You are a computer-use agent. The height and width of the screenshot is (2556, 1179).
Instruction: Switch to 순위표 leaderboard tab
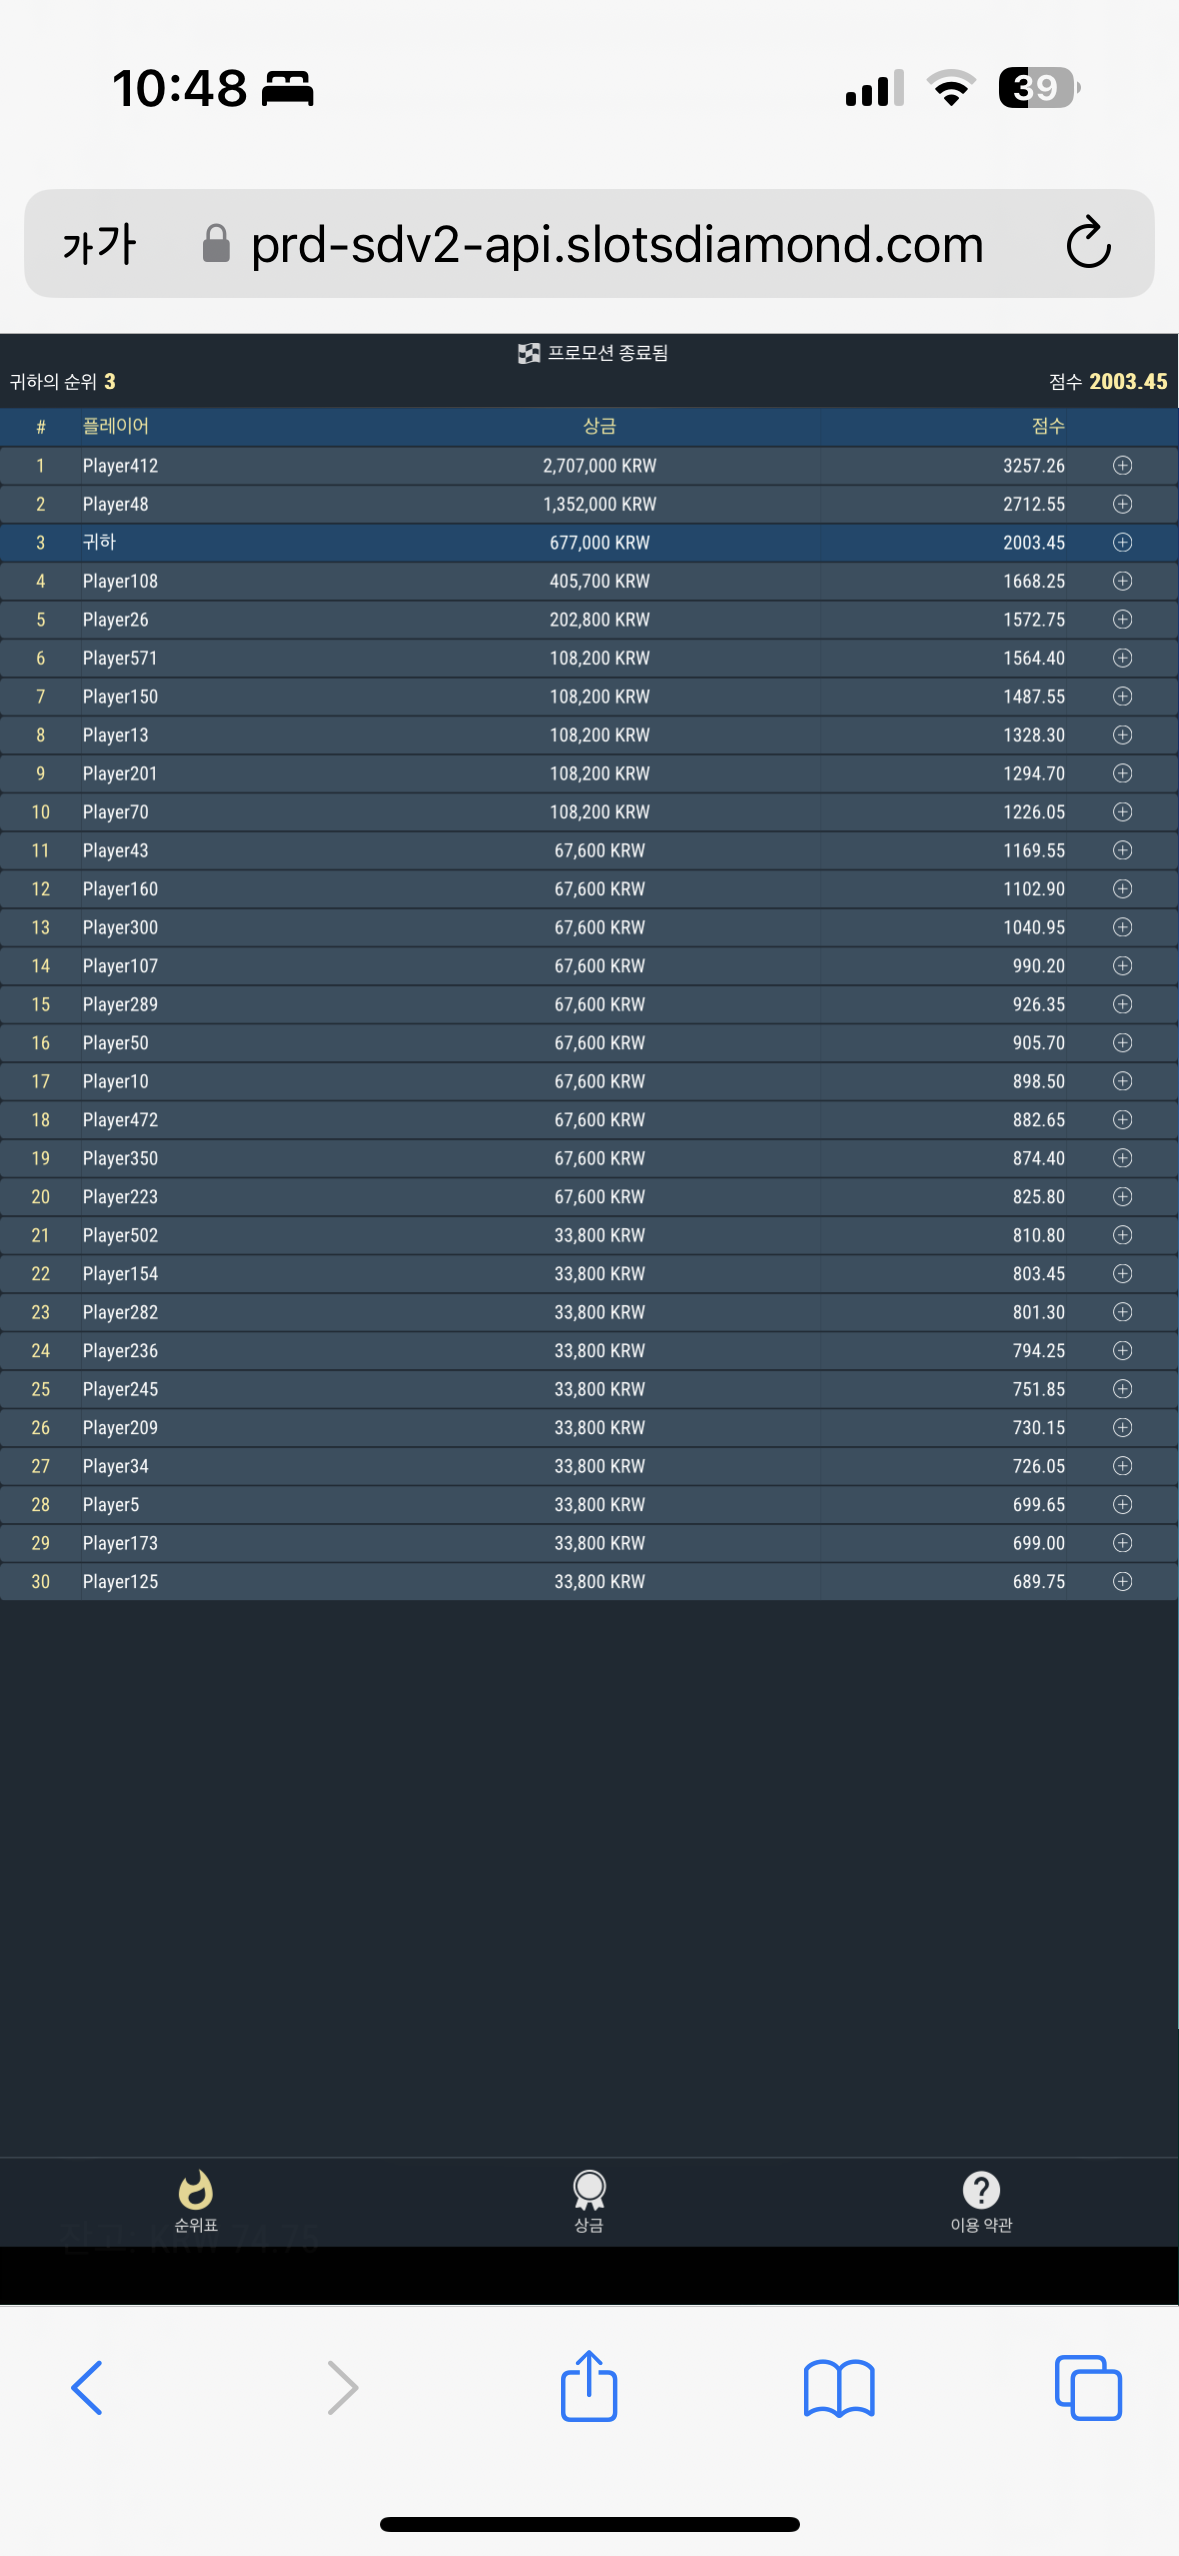point(196,2201)
